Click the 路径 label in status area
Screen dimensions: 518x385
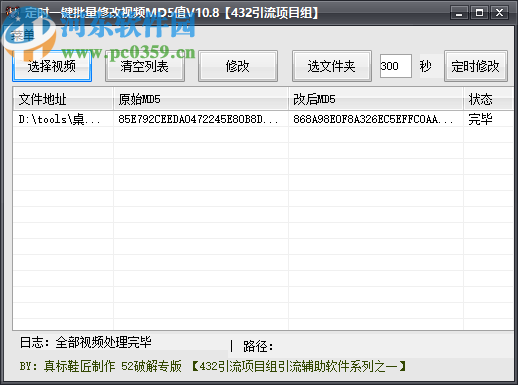click(x=258, y=346)
